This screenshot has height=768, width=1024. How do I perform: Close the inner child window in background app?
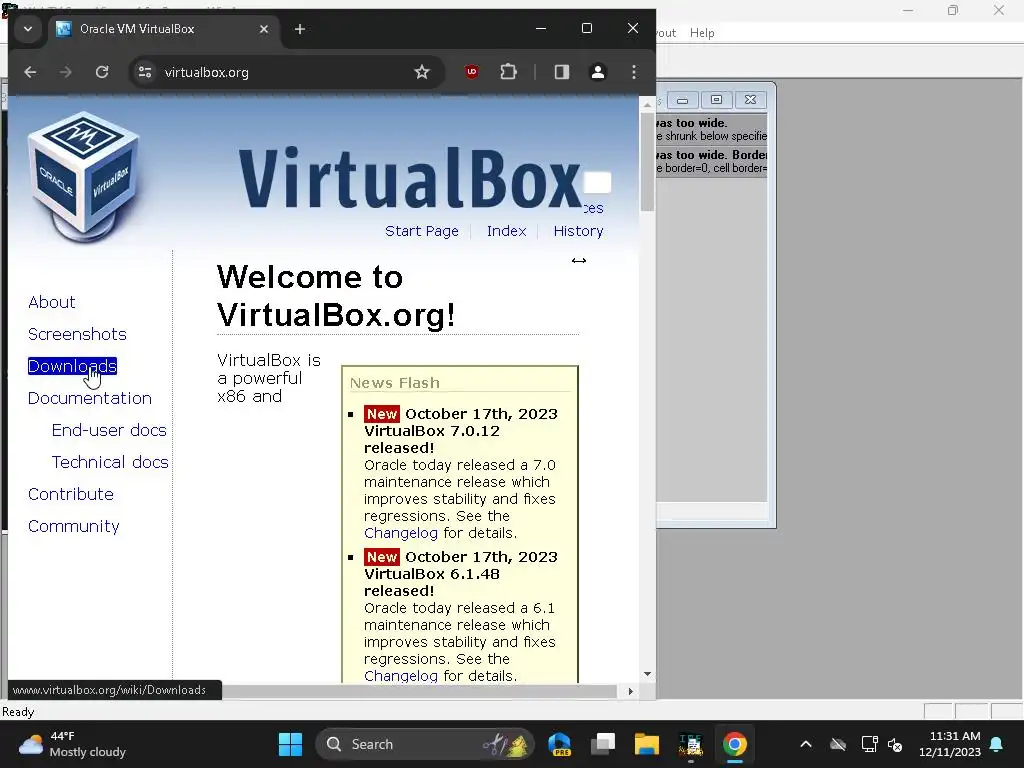pyautogui.click(x=750, y=100)
